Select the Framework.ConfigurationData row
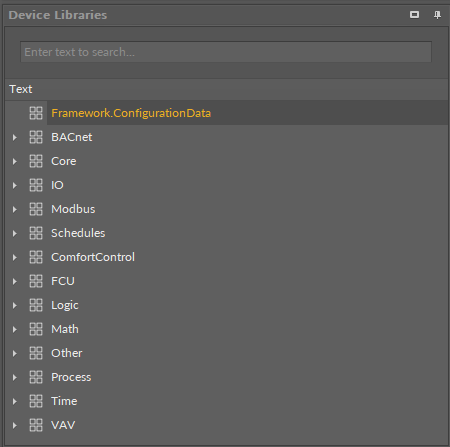 (226, 113)
